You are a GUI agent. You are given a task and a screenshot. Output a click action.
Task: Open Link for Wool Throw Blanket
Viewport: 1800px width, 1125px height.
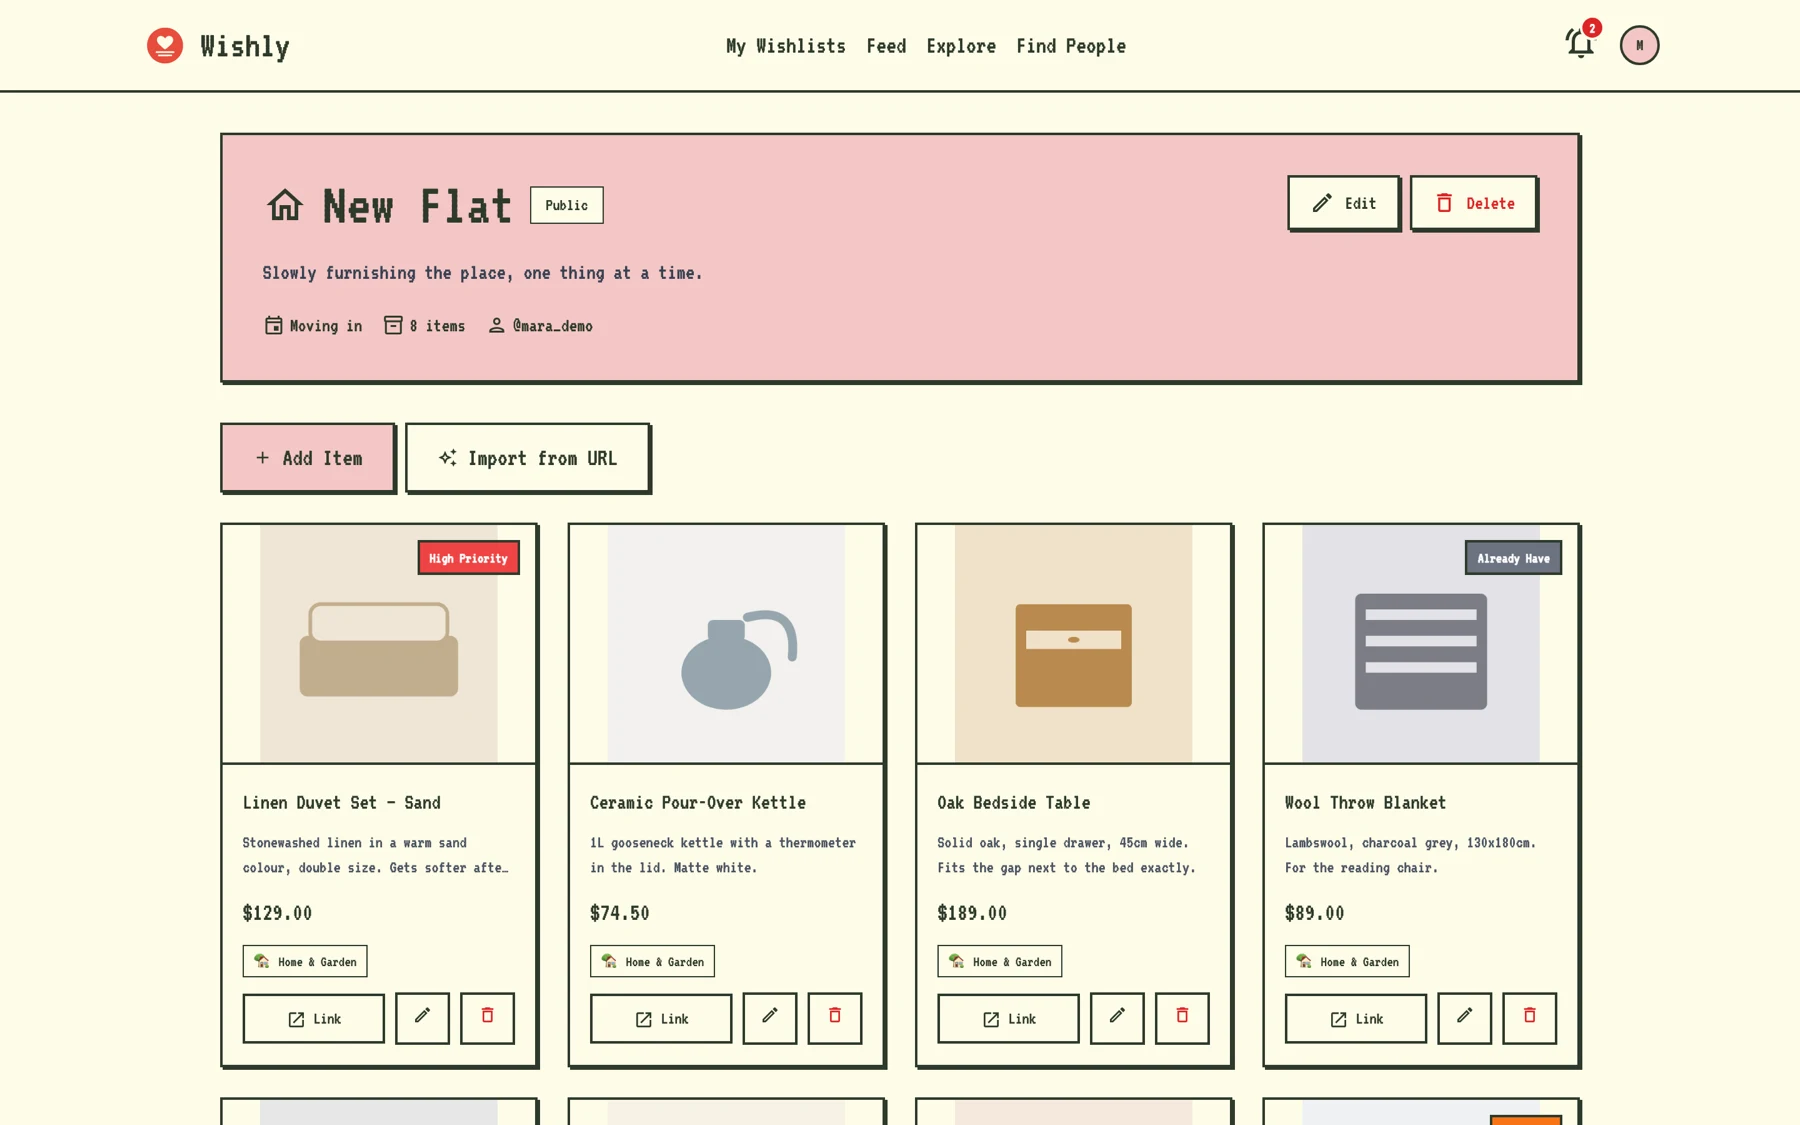(x=1356, y=1018)
